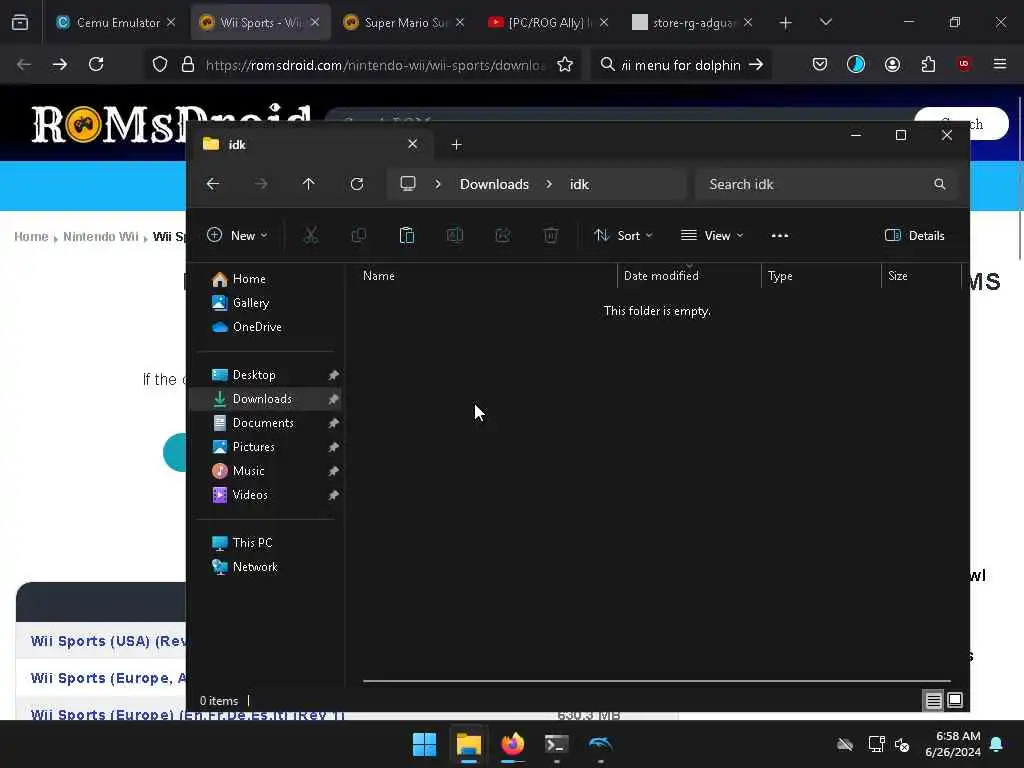Viewport: 1024px width, 768px height.
Task: Click Wii Sports (USA) download link
Action: click(108, 641)
